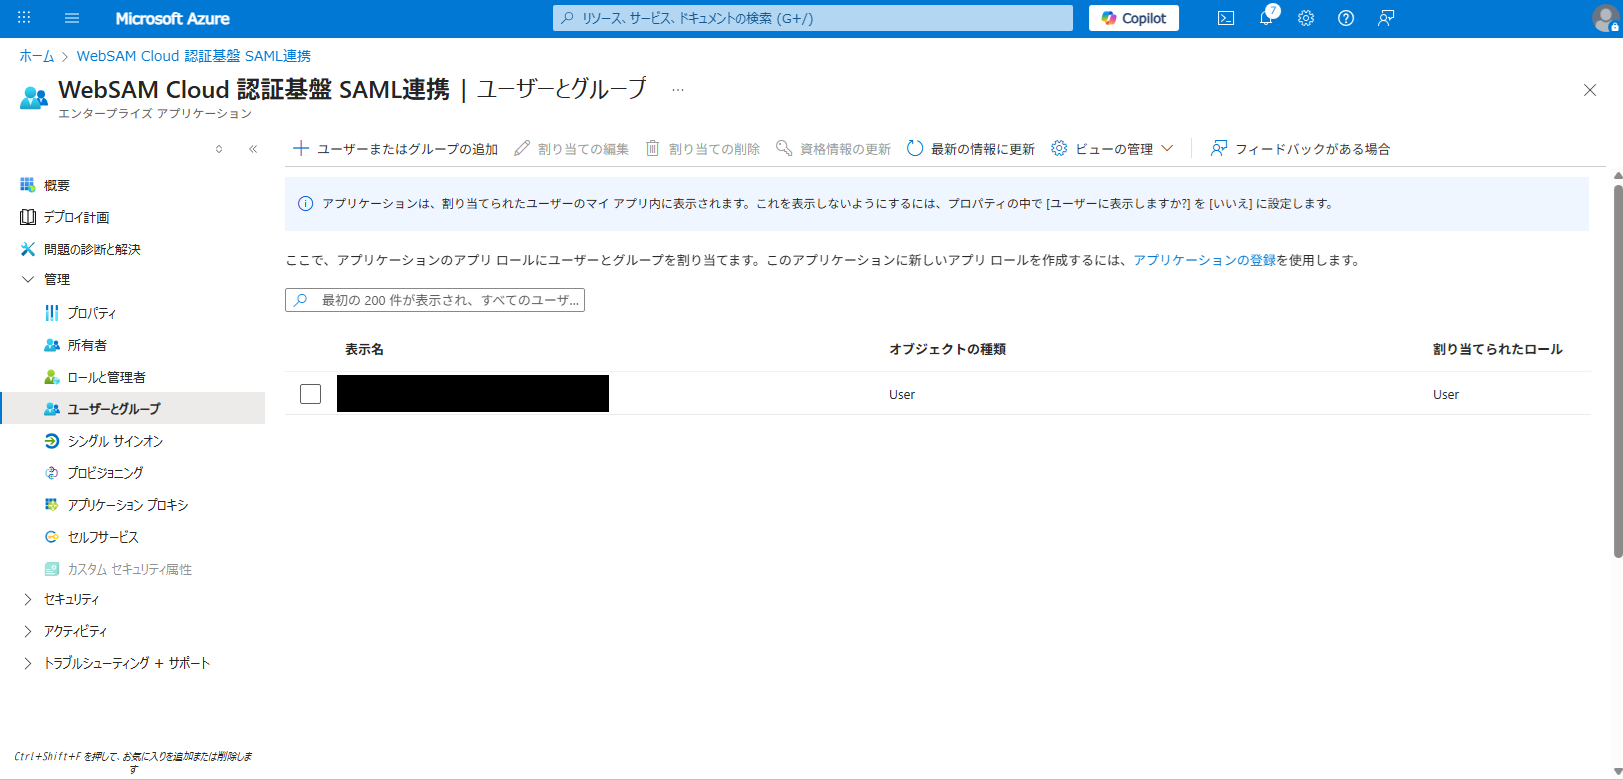
Task: Follow the アプリケーションの登録 link
Action: pos(1204,260)
